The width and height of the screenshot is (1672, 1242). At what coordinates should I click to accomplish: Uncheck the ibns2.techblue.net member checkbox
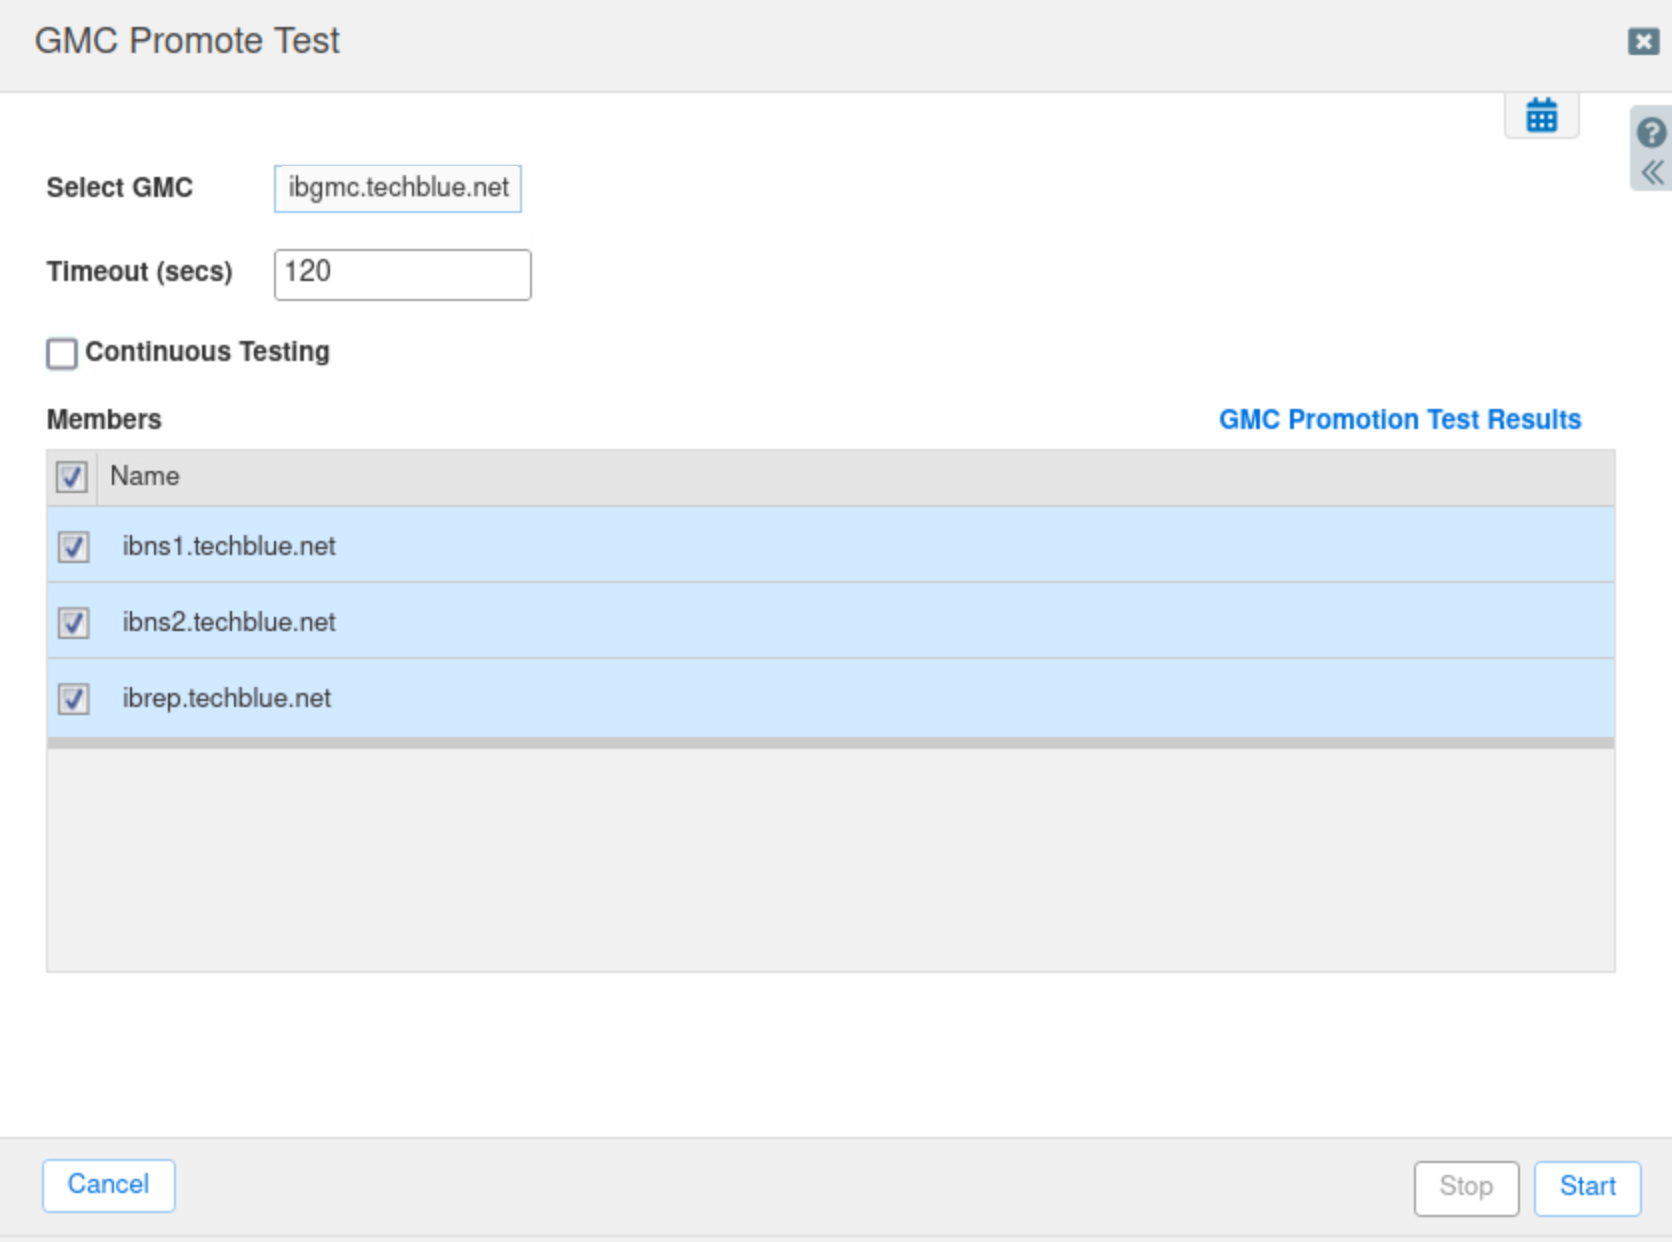coord(73,623)
